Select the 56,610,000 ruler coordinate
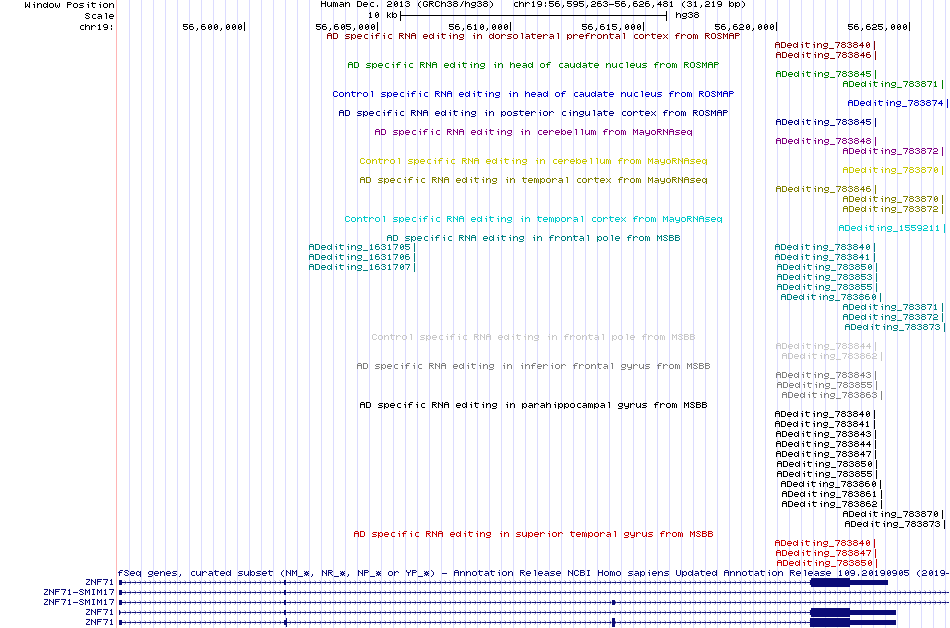950x628 pixels. [x=479, y=27]
